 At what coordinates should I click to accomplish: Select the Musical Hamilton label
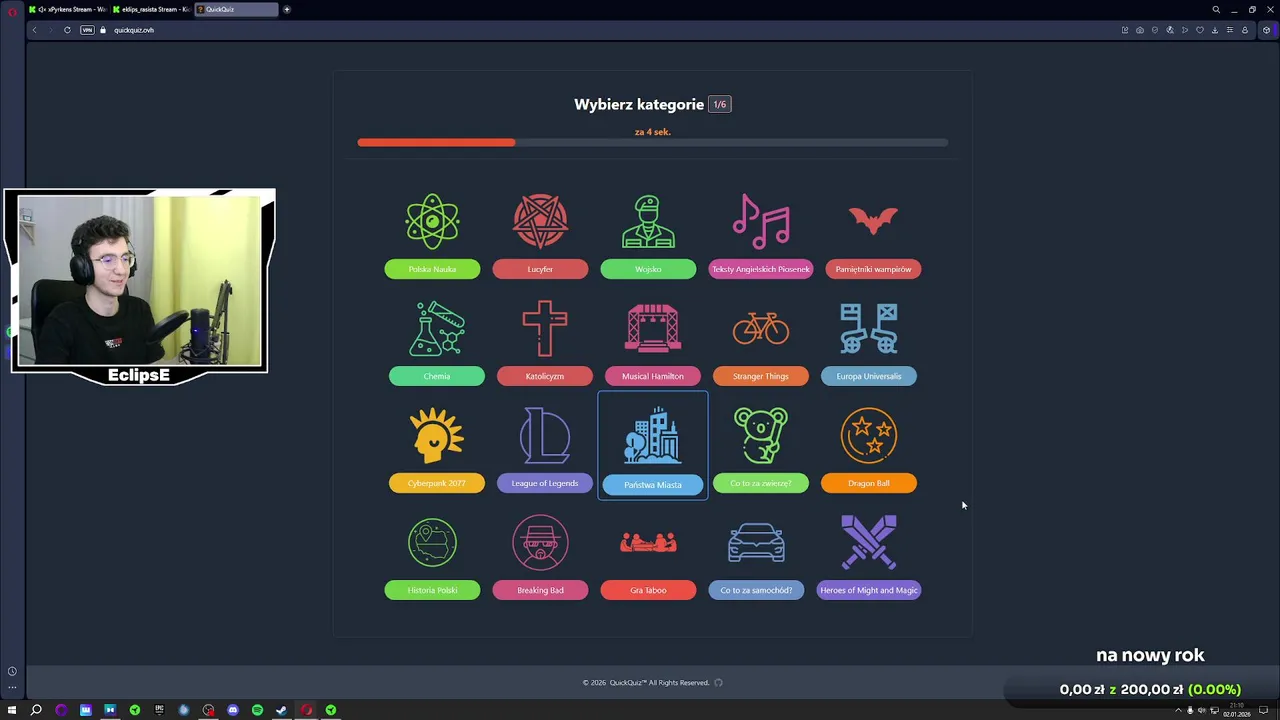point(653,376)
